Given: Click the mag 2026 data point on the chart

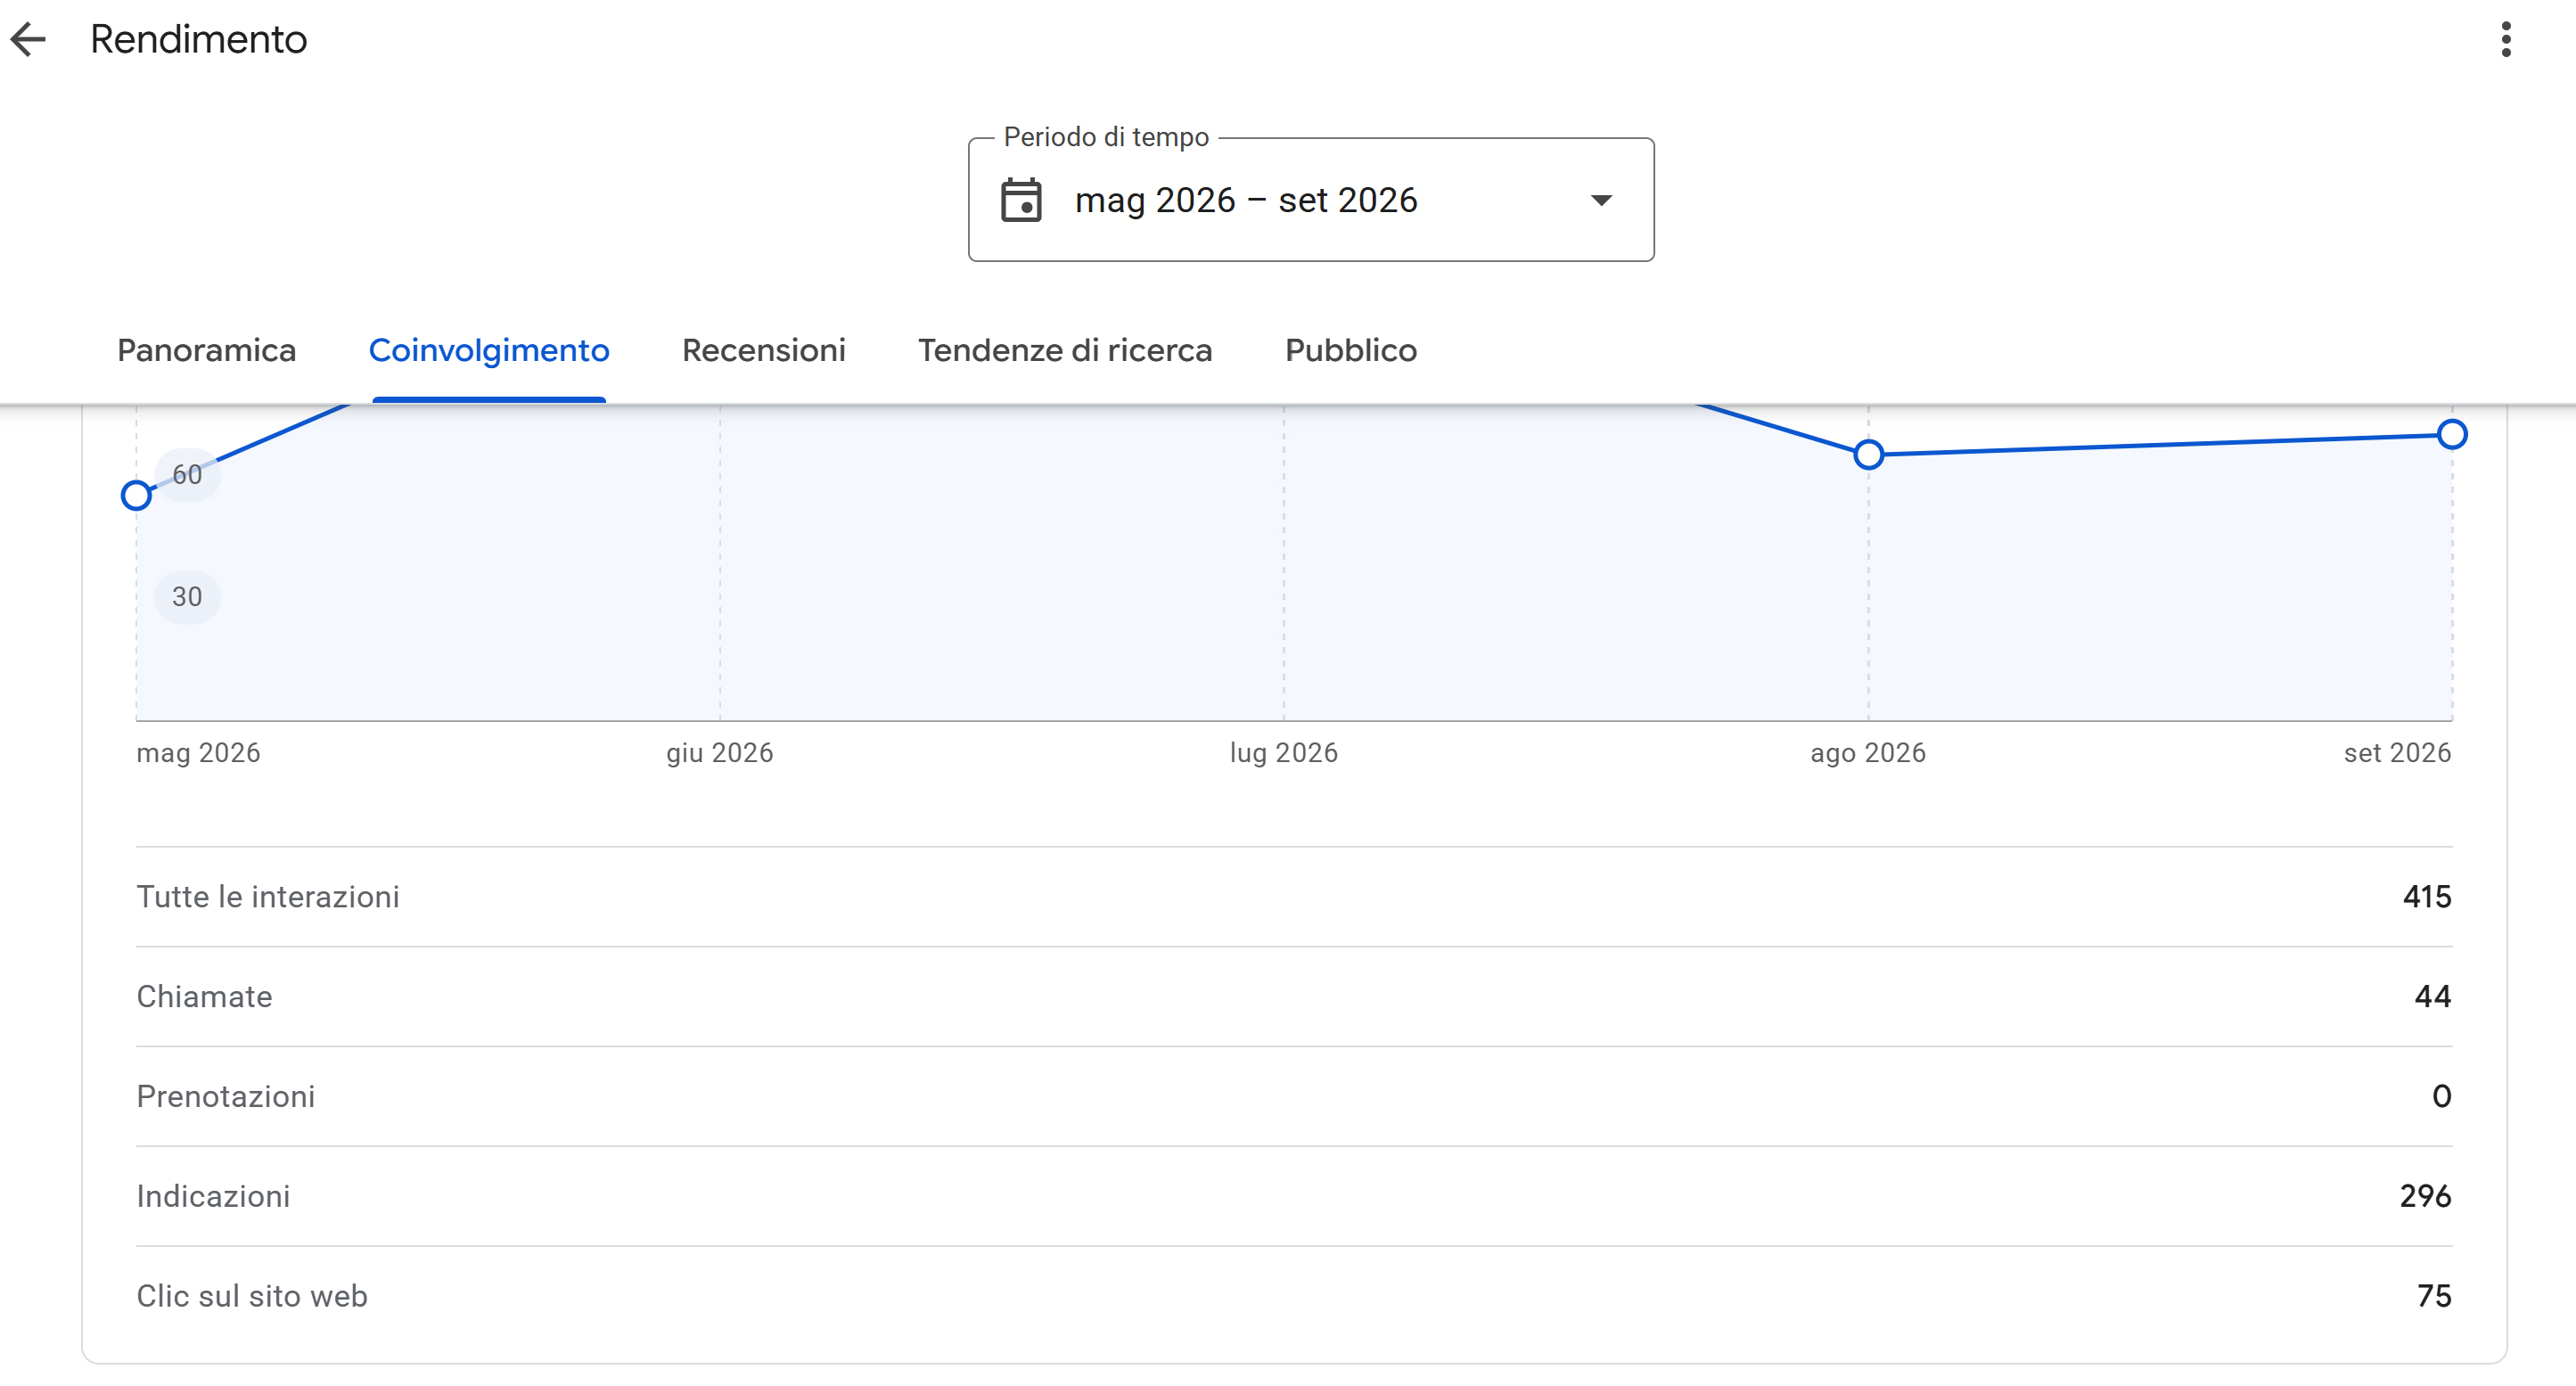Looking at the screenshot, I should [x=136, y=495].
